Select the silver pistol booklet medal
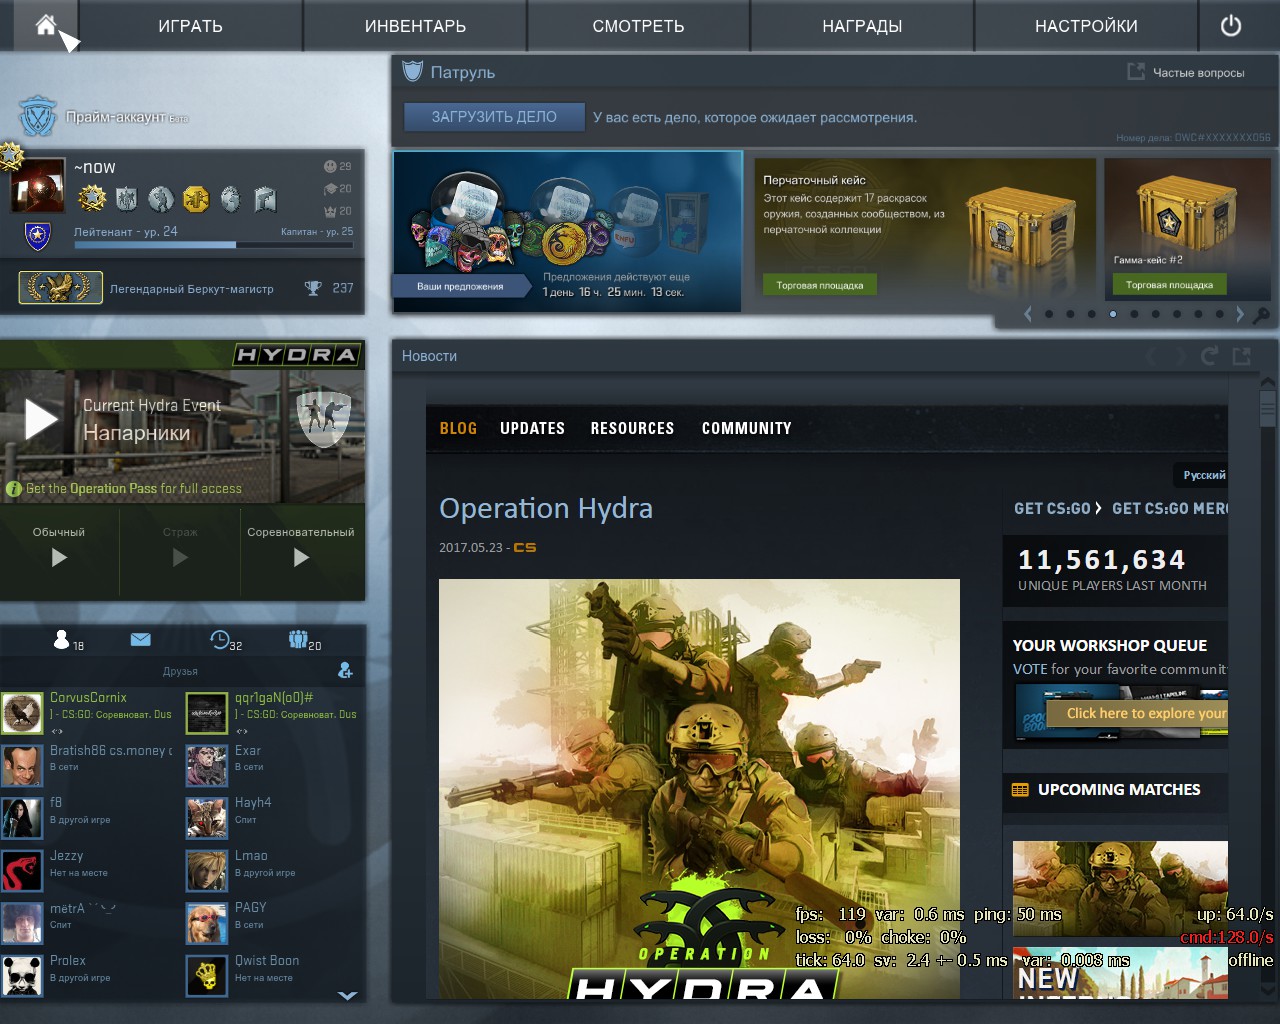1280x1024 pixels. tap(265, 199)
